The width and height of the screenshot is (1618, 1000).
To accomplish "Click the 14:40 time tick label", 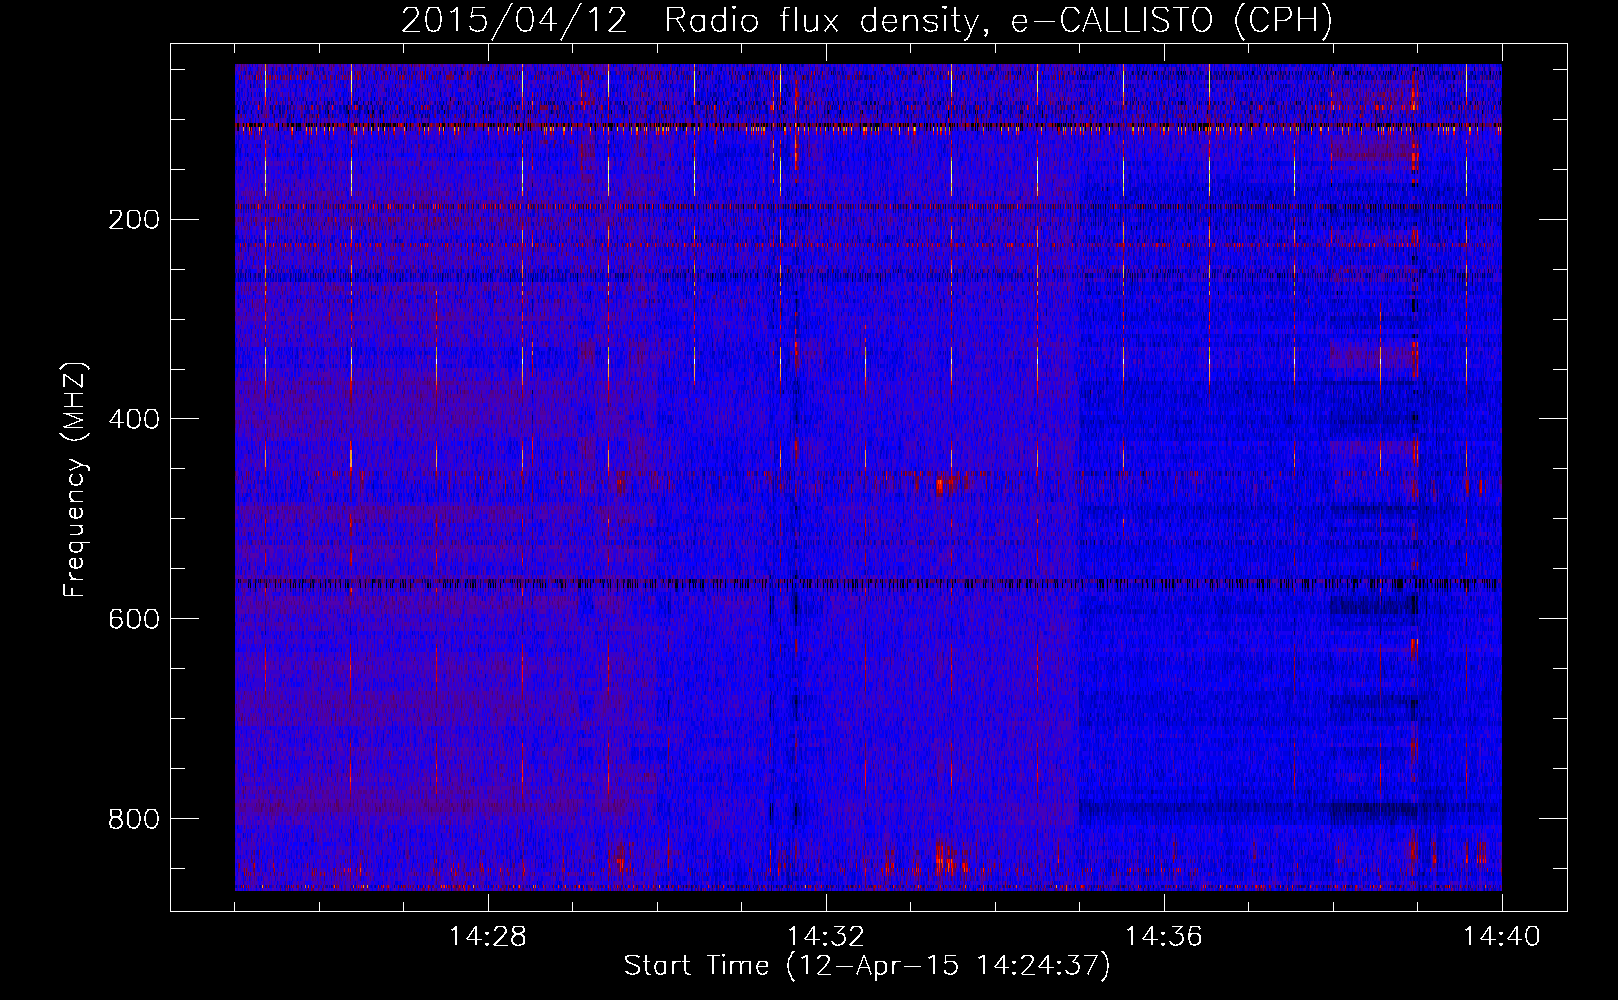I will pyautogui.click(x=1502, y=937).
